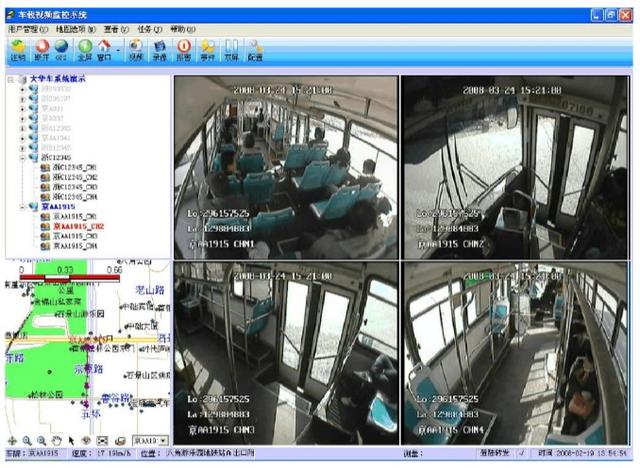Select the red 京AA1915_CH2 channel
The width and height of the screenshot is (640, 468).
pyautogui.click(x=78, y=226)
